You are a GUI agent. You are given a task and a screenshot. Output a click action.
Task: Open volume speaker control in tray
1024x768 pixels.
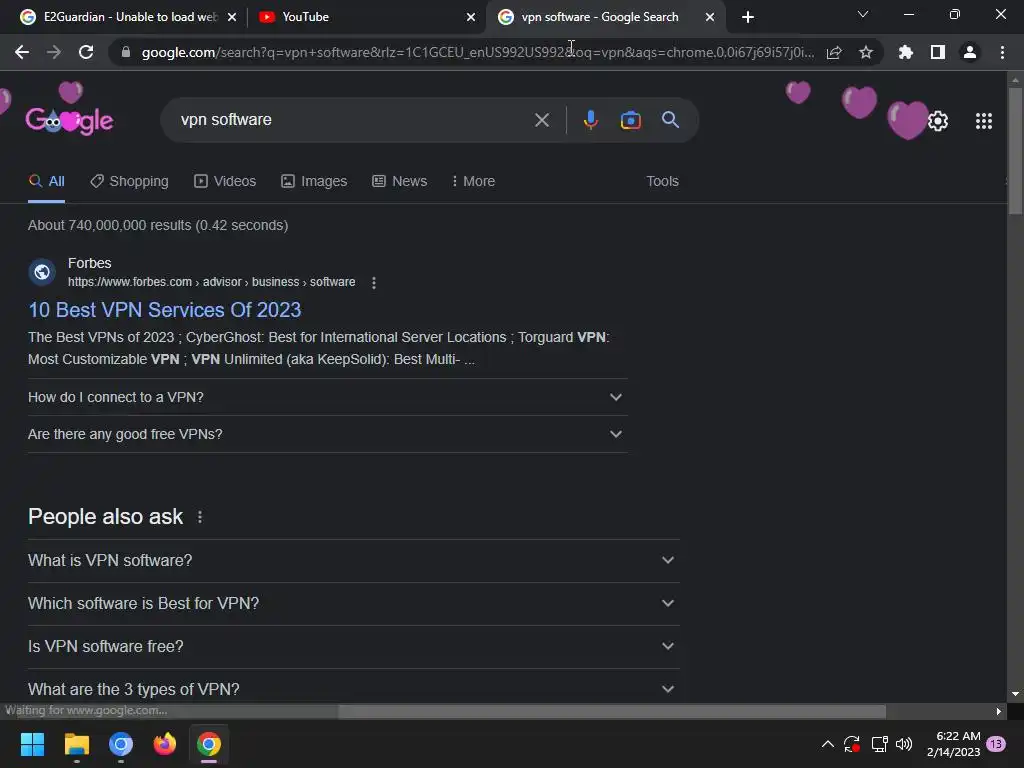[x=904, y=744]
